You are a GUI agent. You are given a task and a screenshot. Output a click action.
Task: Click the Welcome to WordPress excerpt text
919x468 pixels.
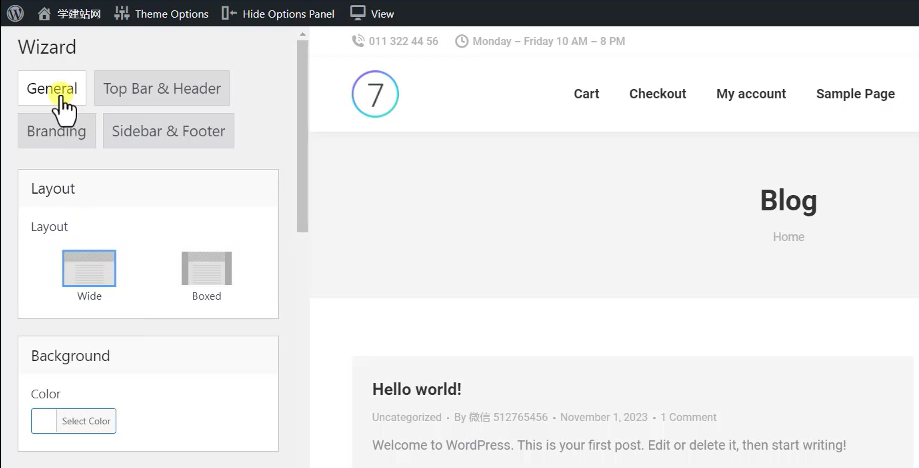point(609,445)
